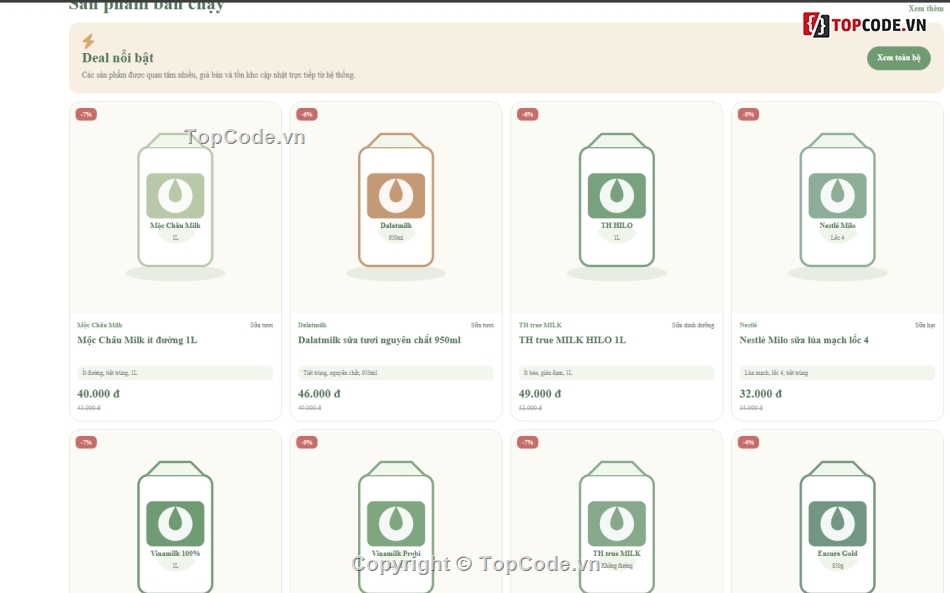Click the lightning bolt deal icon

[88, 41]
